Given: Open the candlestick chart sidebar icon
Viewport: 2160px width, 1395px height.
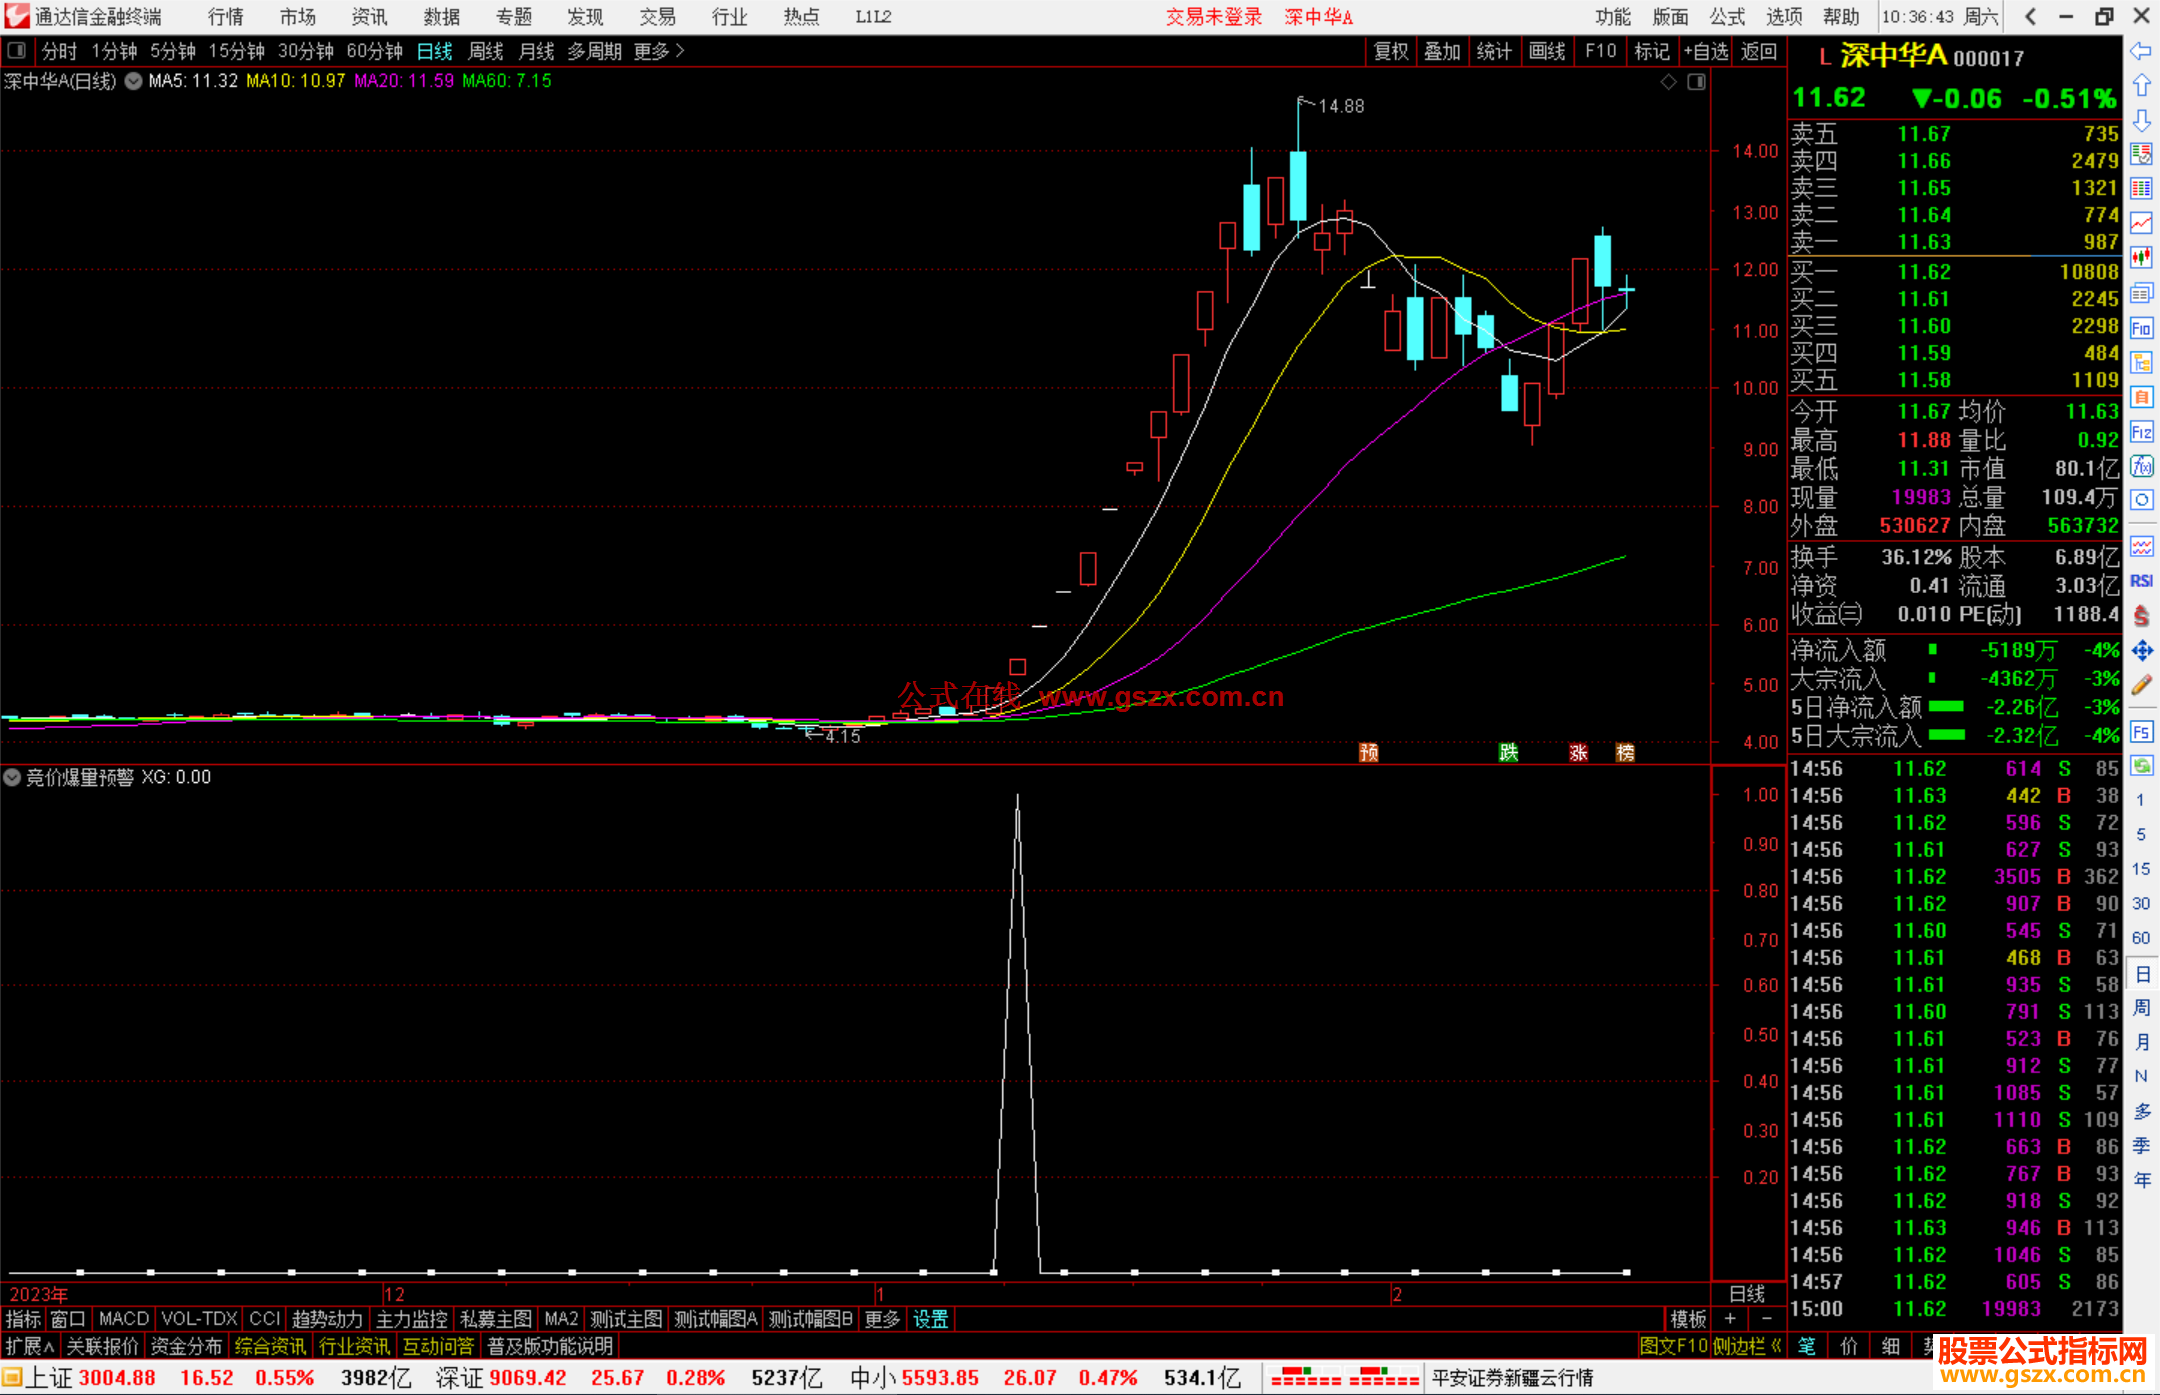Looking at the screenshot, I should tap(2141, 258).
